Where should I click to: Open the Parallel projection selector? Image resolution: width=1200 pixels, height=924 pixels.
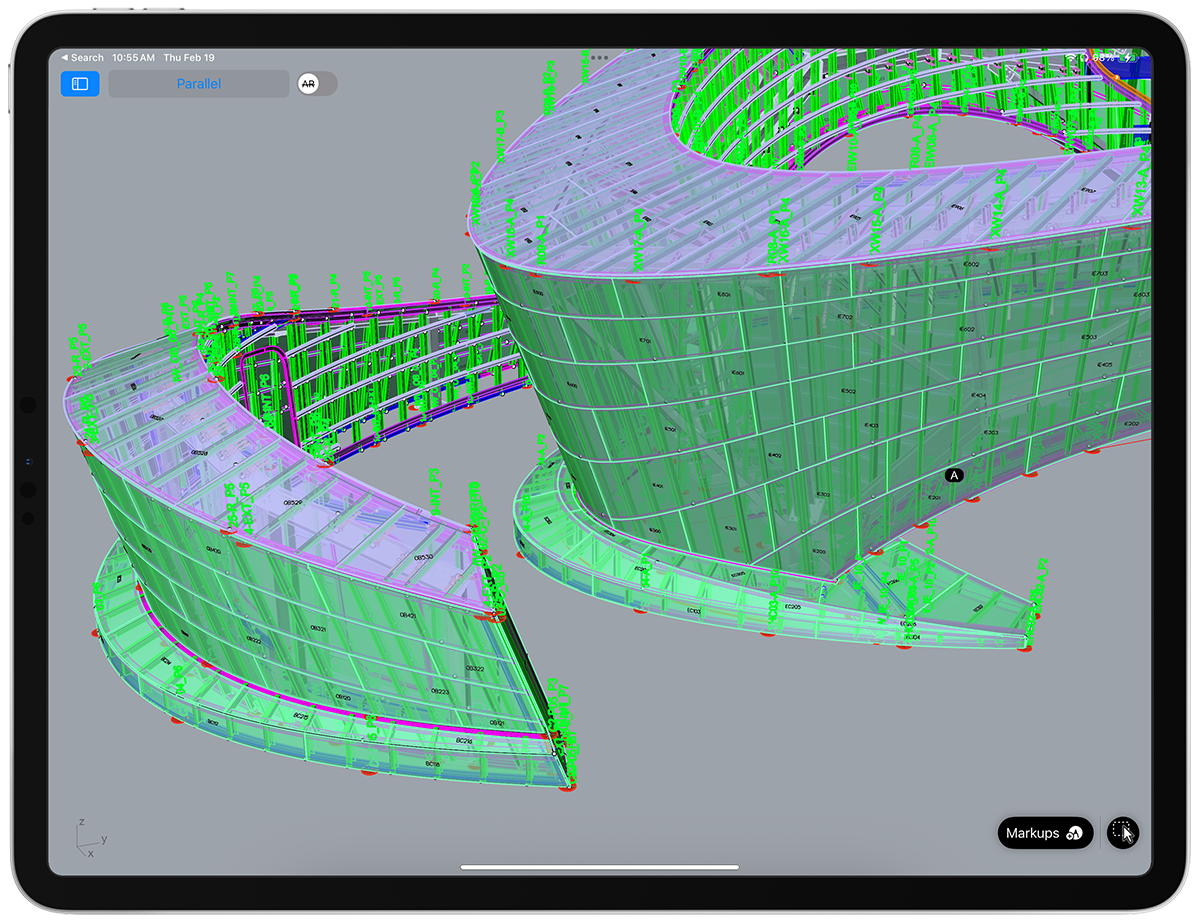198,84
